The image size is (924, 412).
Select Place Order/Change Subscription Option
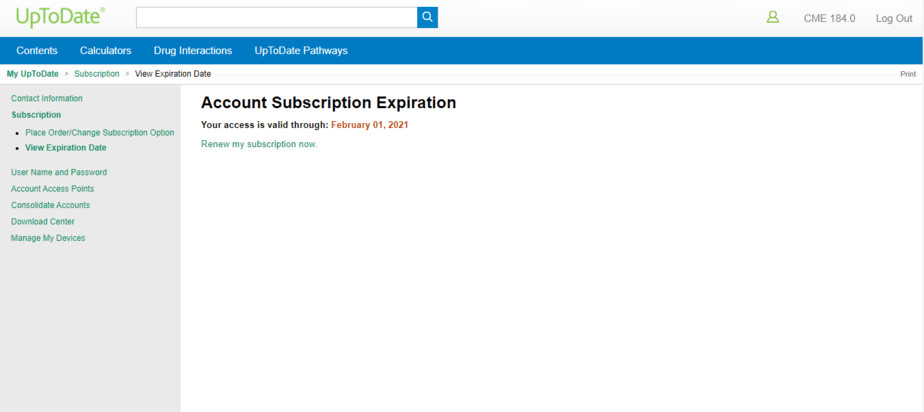tap(99, 132)
